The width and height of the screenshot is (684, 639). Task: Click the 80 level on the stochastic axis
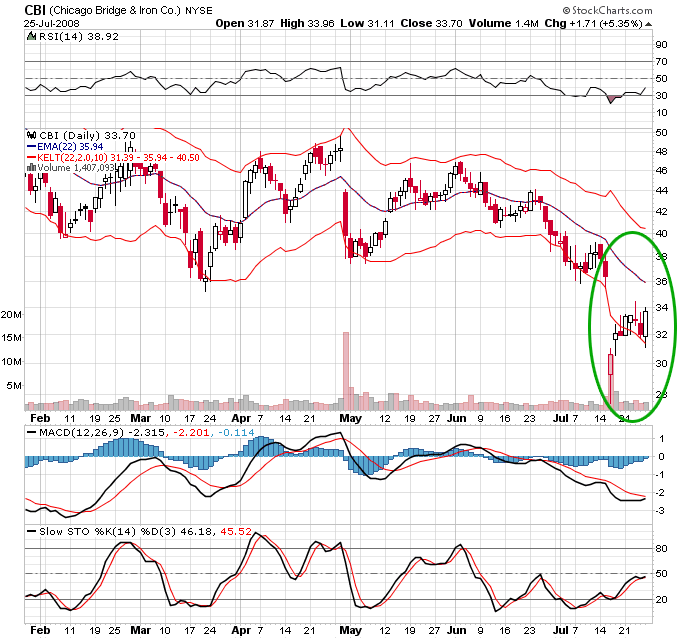662,548
